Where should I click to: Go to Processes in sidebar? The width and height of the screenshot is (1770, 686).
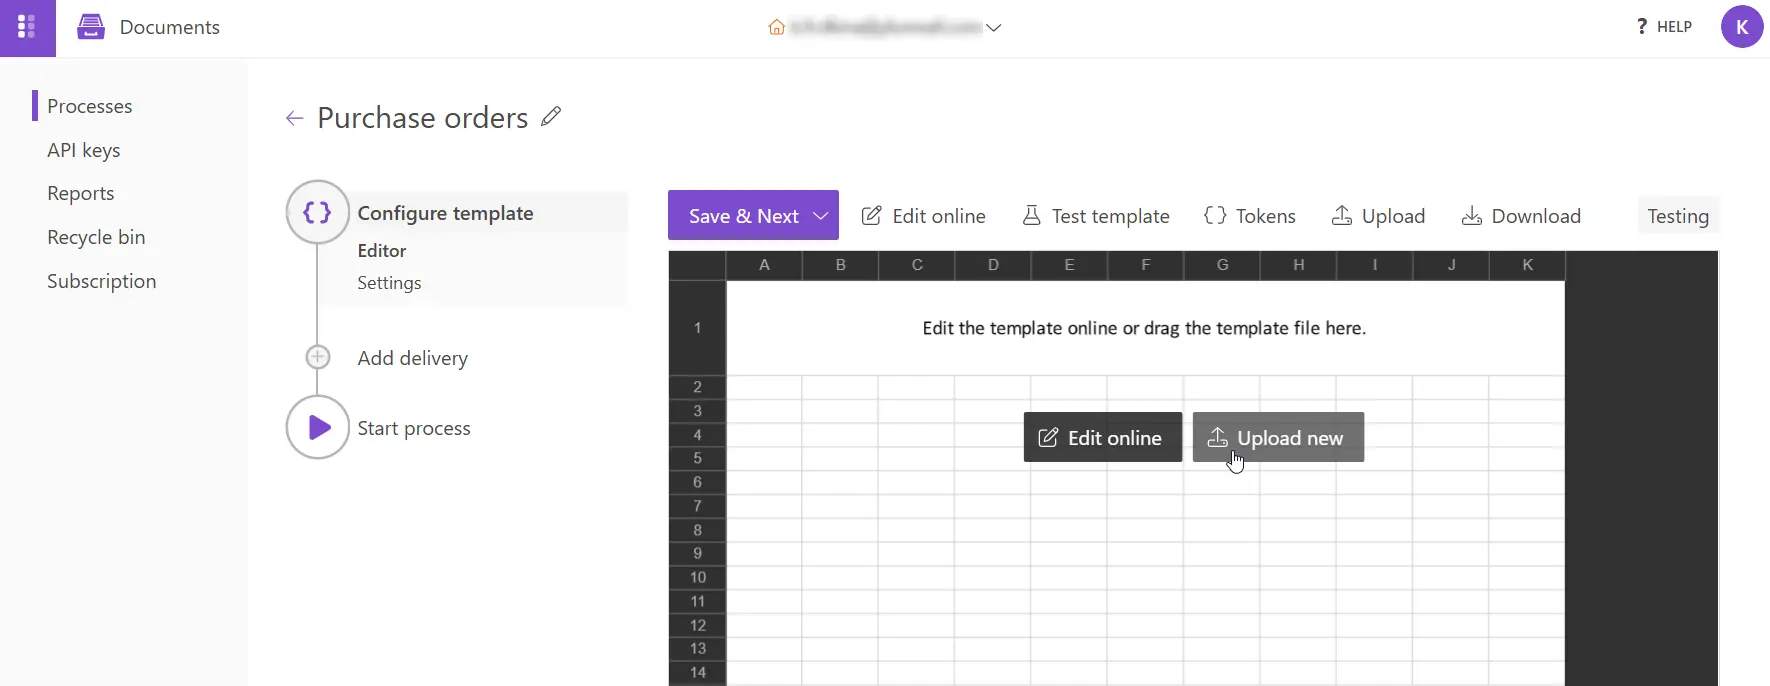pos(89,106)
